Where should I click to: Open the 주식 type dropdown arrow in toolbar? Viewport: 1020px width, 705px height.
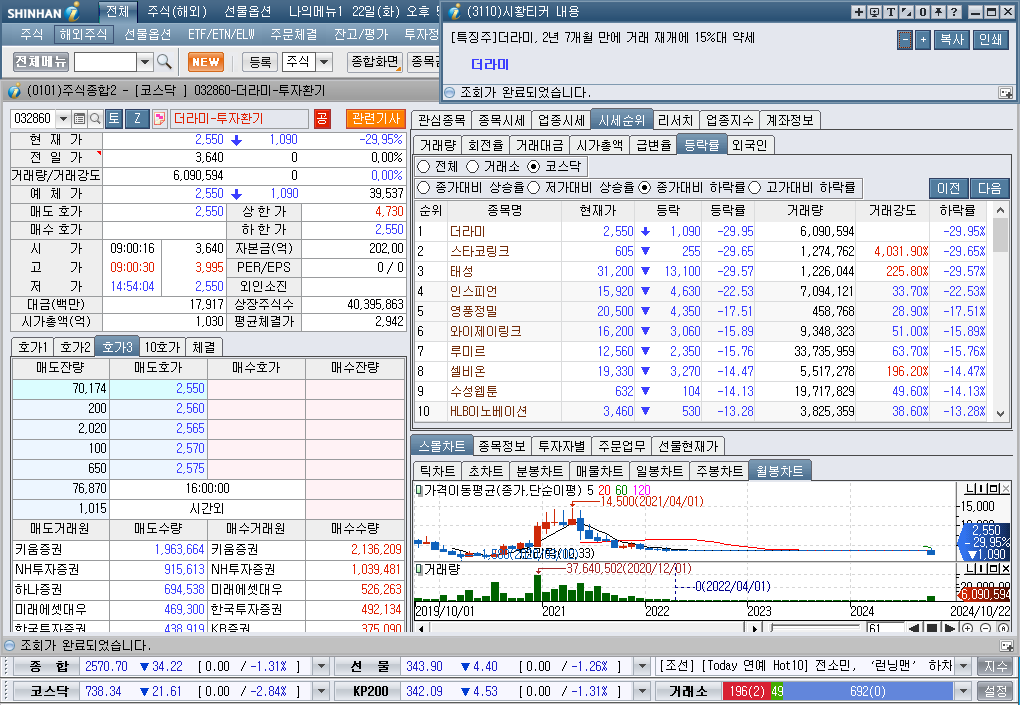tap(324, 62)
